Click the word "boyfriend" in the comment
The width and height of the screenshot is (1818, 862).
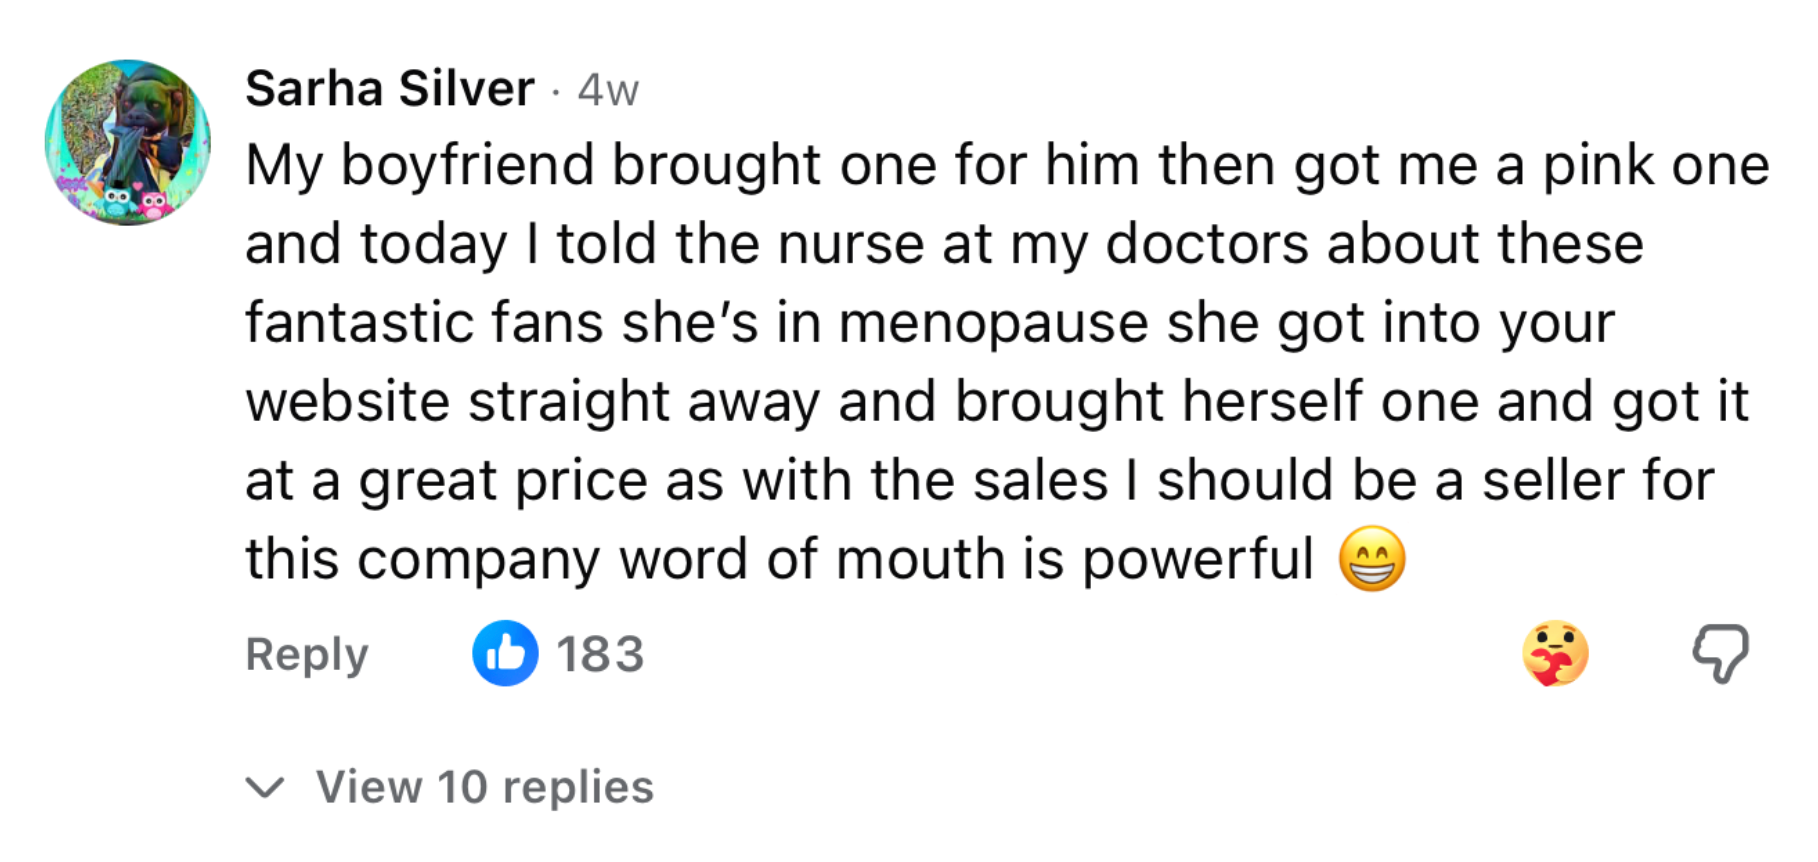pos(467,165)
